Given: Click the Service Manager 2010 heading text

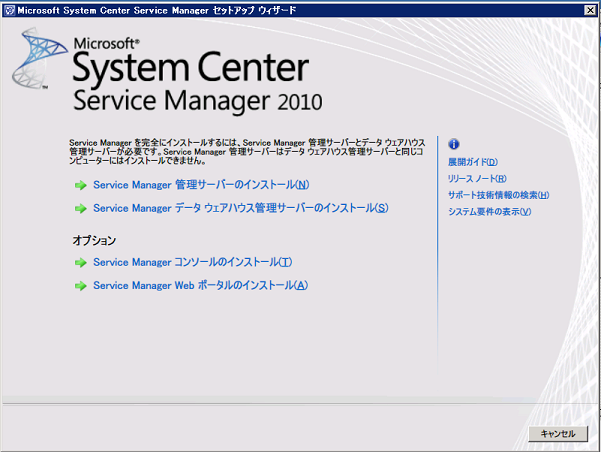Looking at the screenshot, I should 198,102.
